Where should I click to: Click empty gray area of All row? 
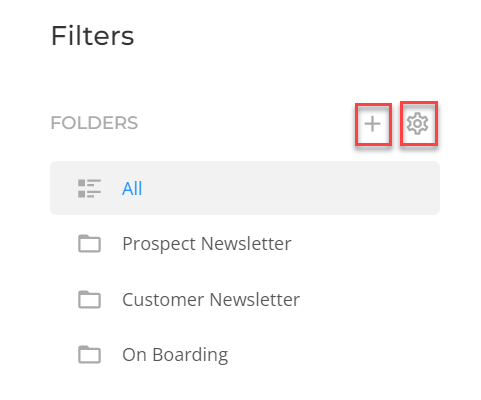coord(290,188)
